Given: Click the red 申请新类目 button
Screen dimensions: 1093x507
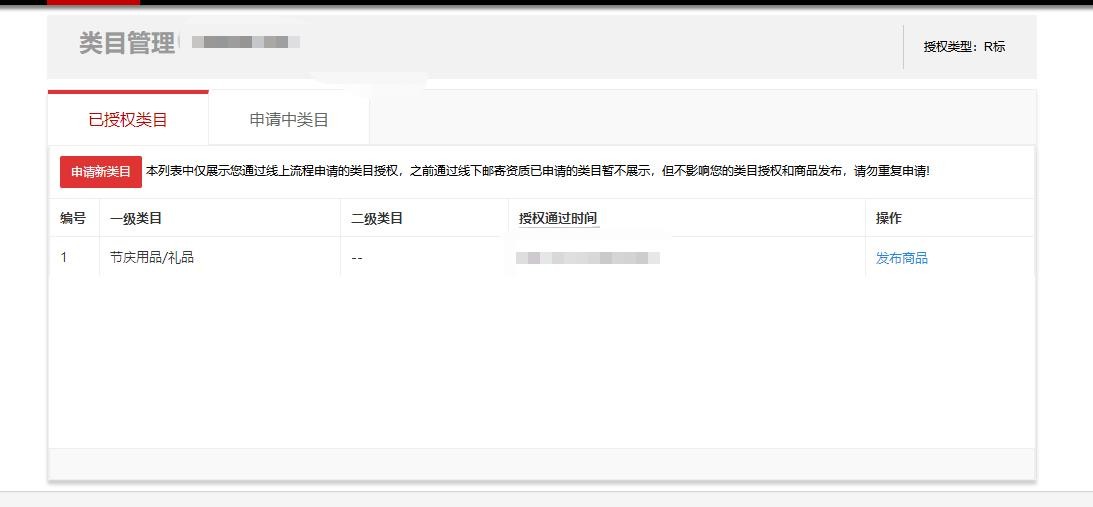Looking at the screenshot, I should click(x=101, y=172).
